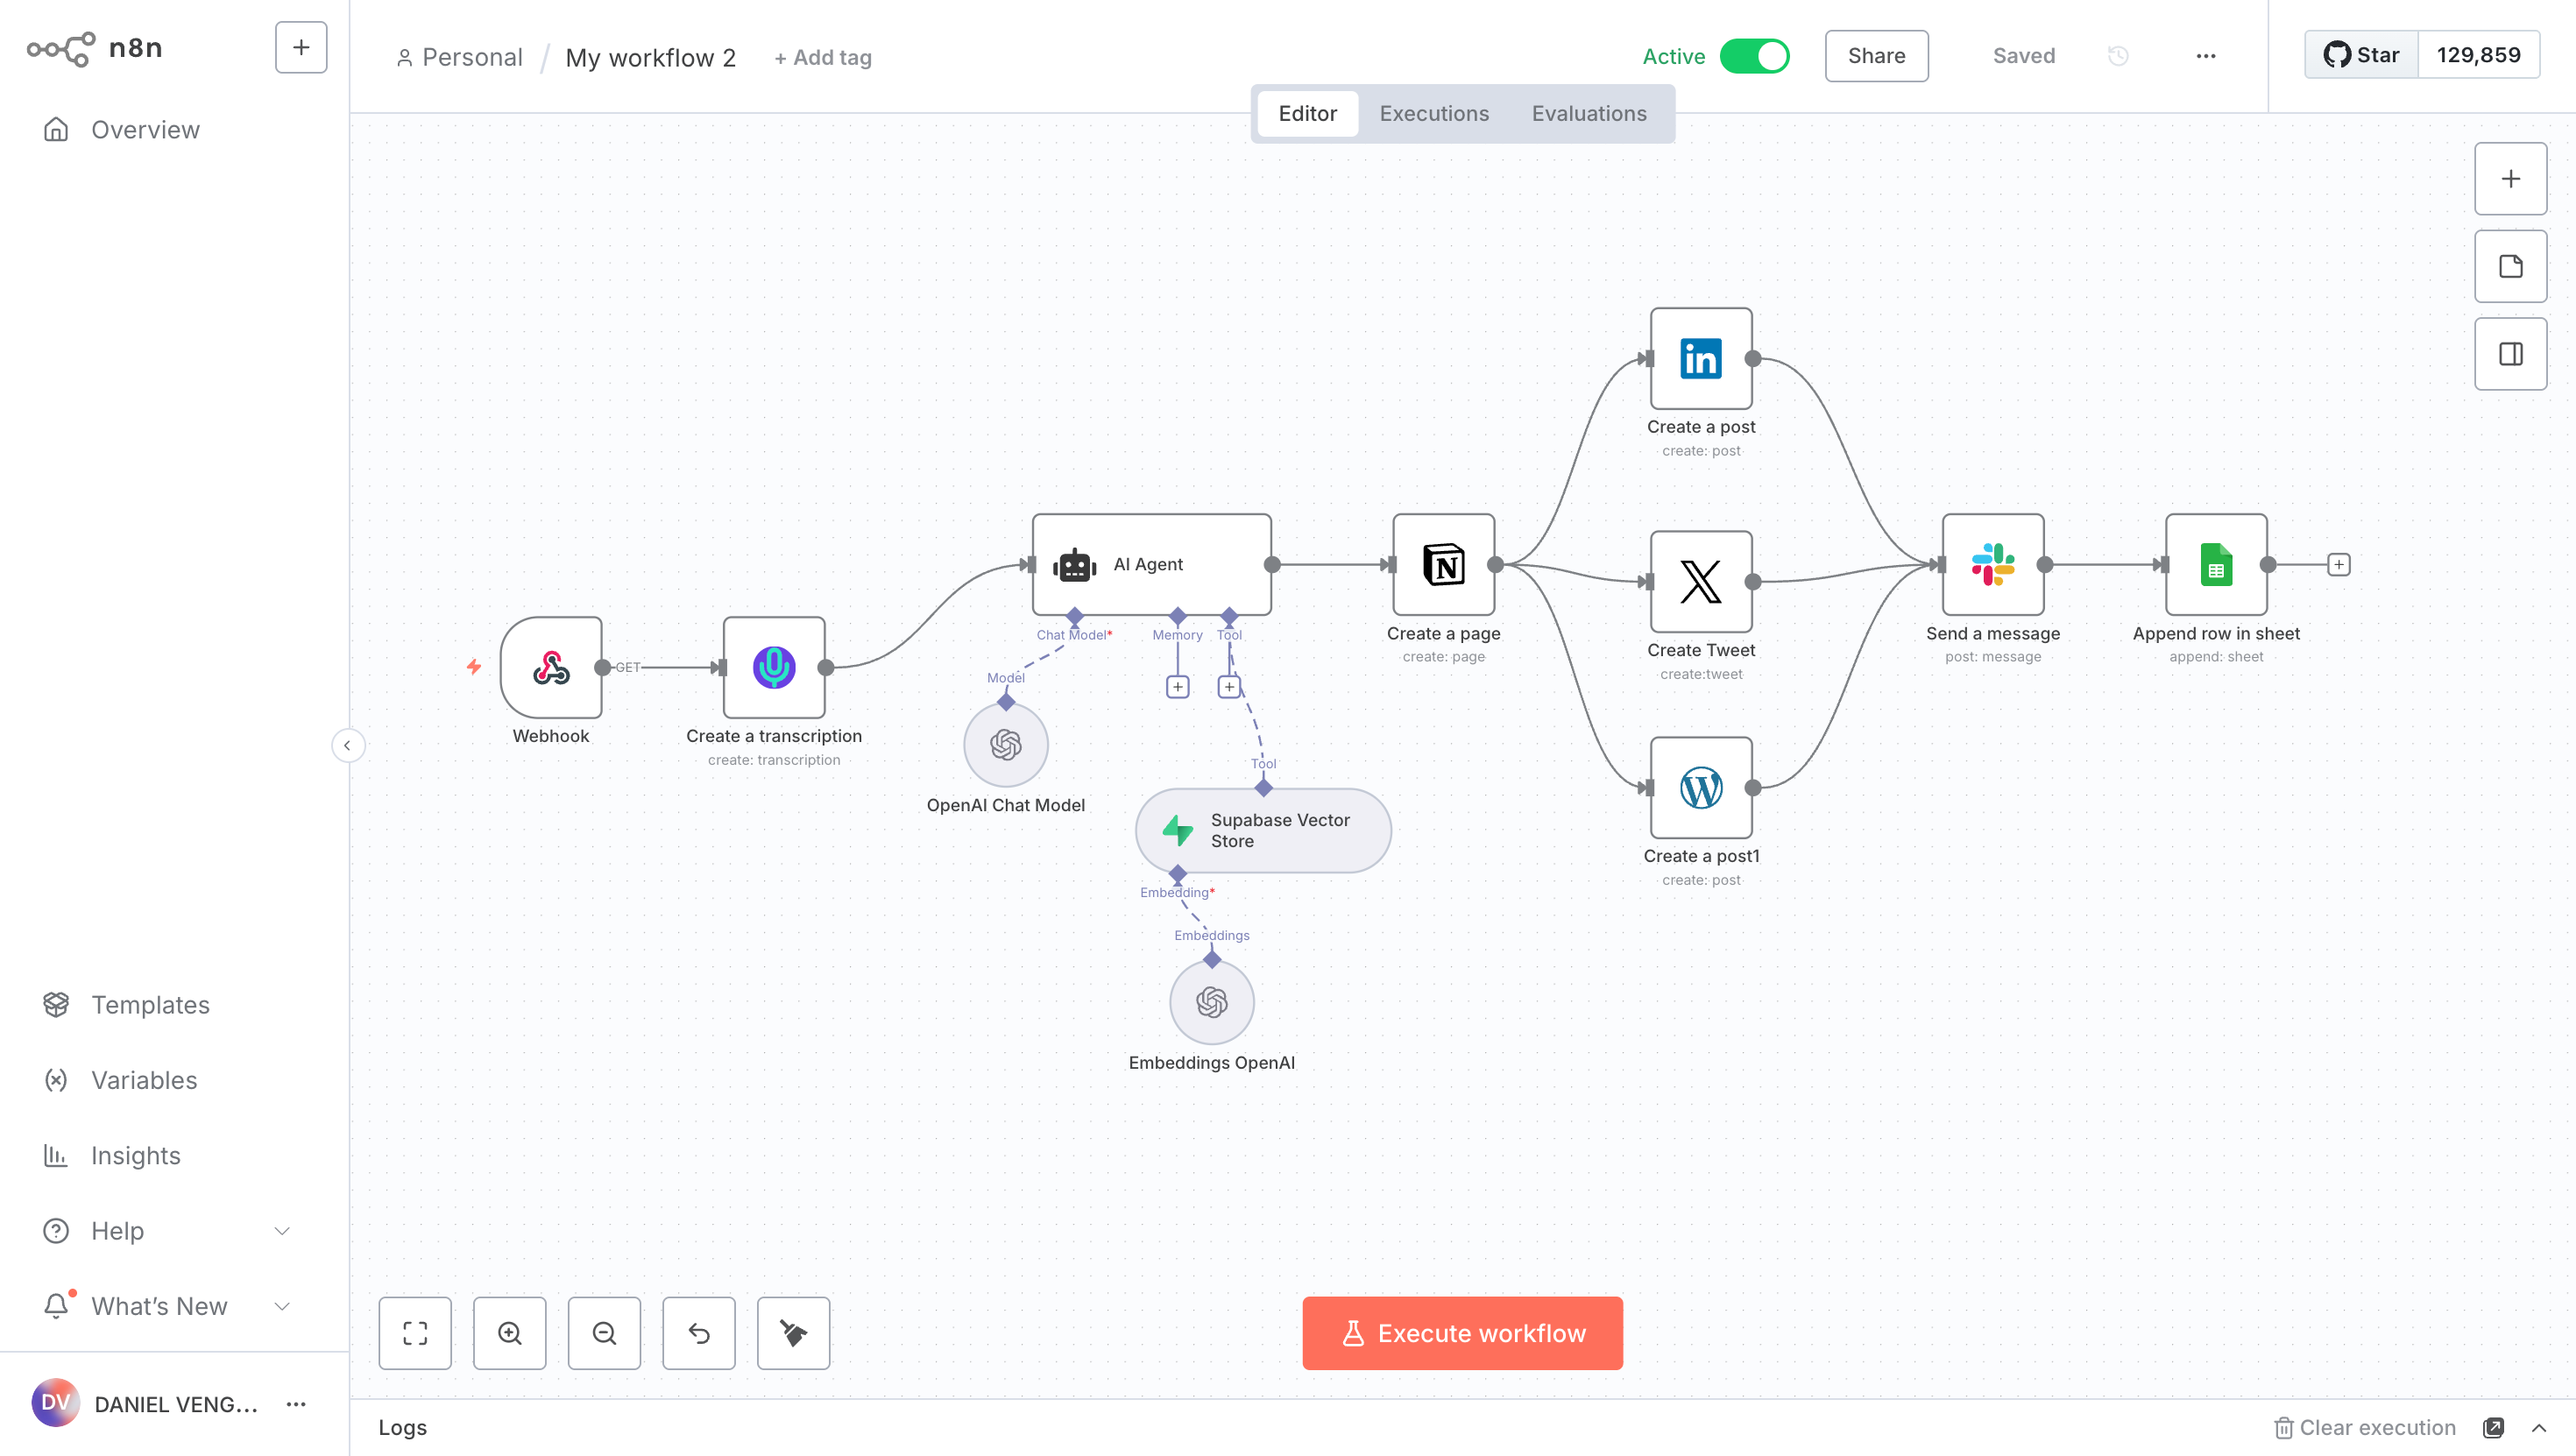
Task: Open the Webhook node
Action: [551, 667]
